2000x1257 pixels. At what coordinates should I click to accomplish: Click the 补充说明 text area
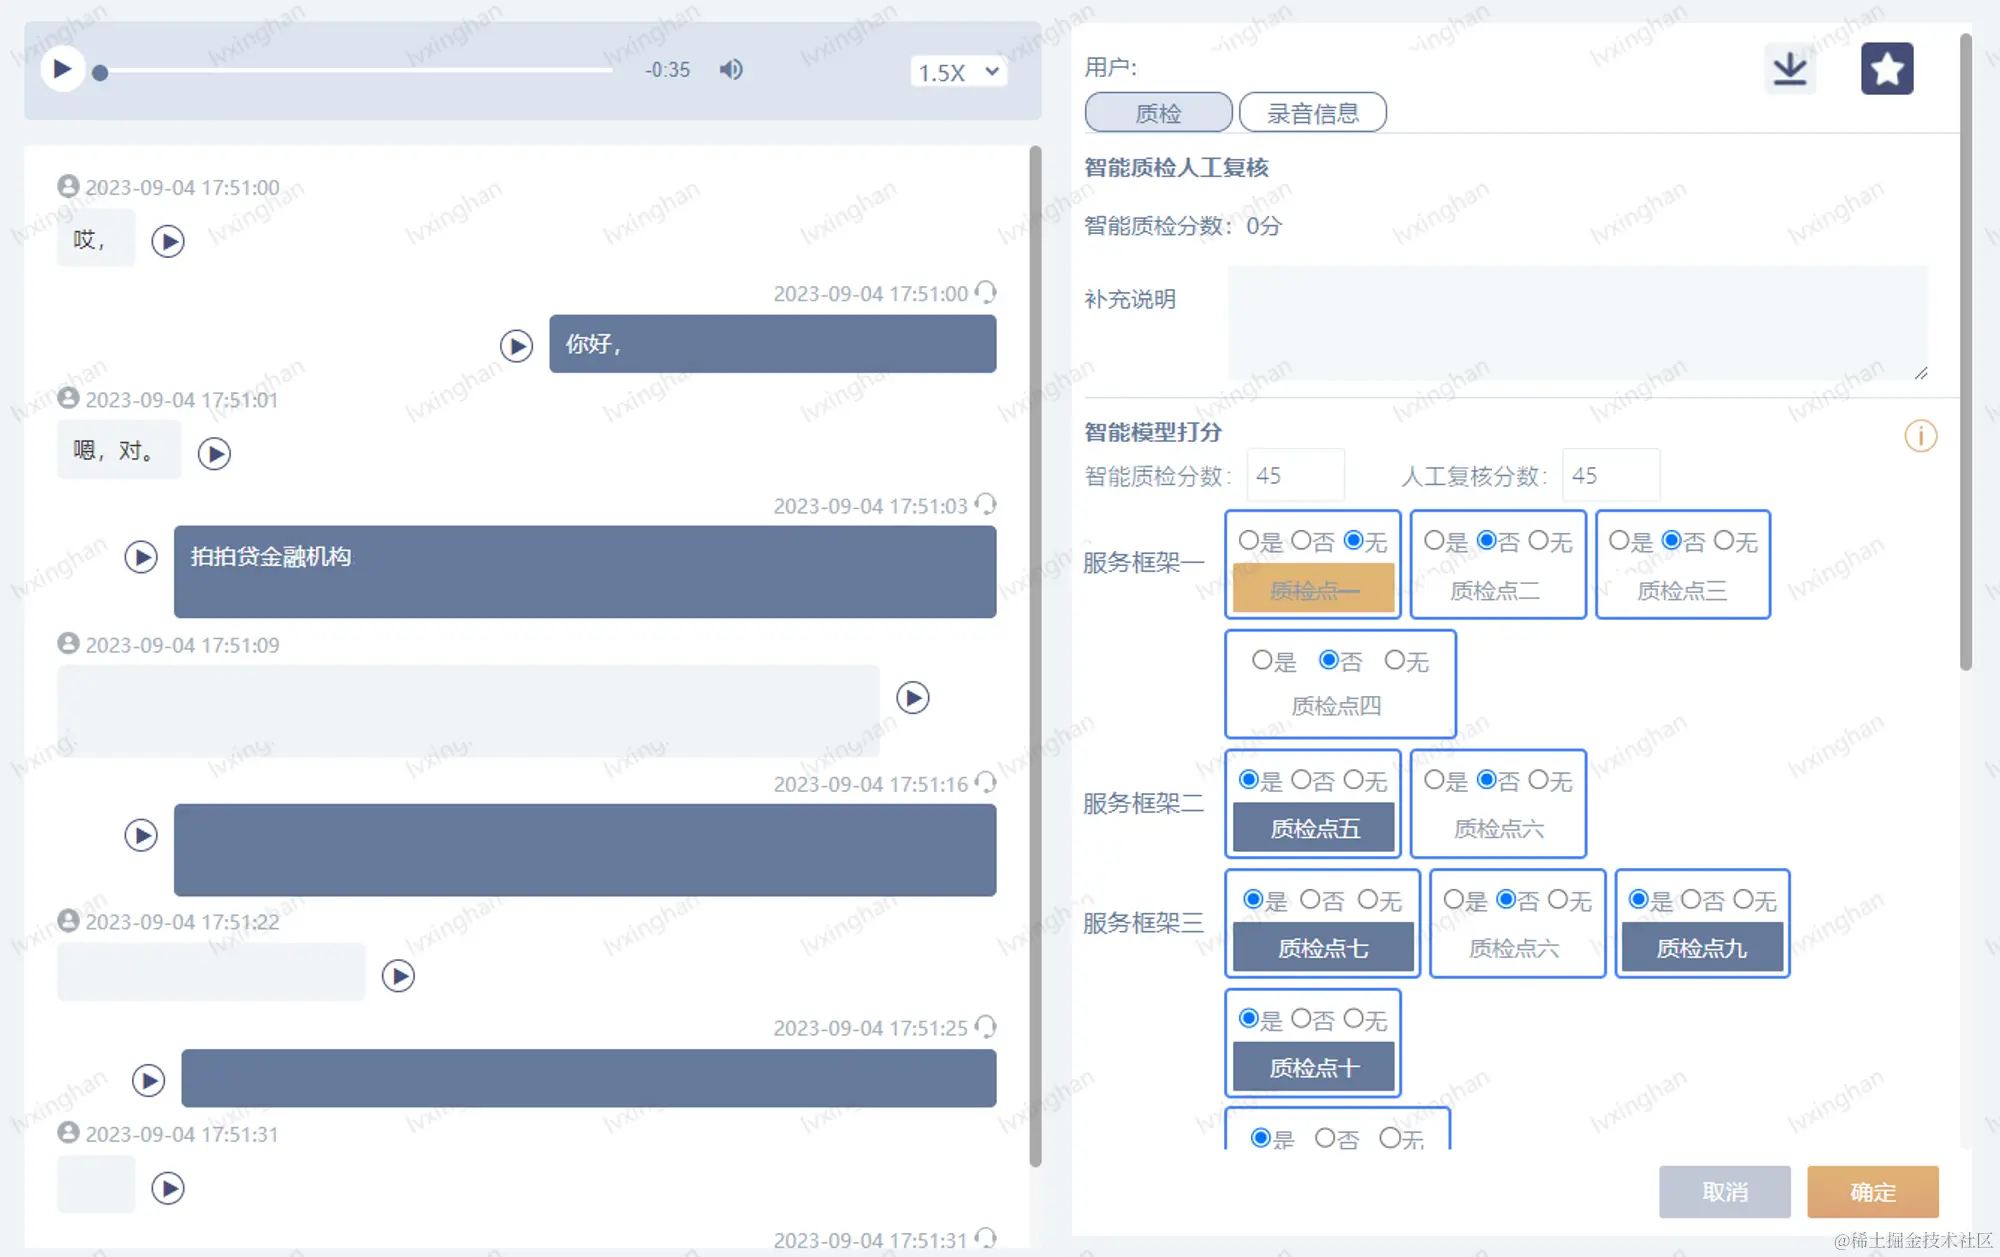[1577, 322]
